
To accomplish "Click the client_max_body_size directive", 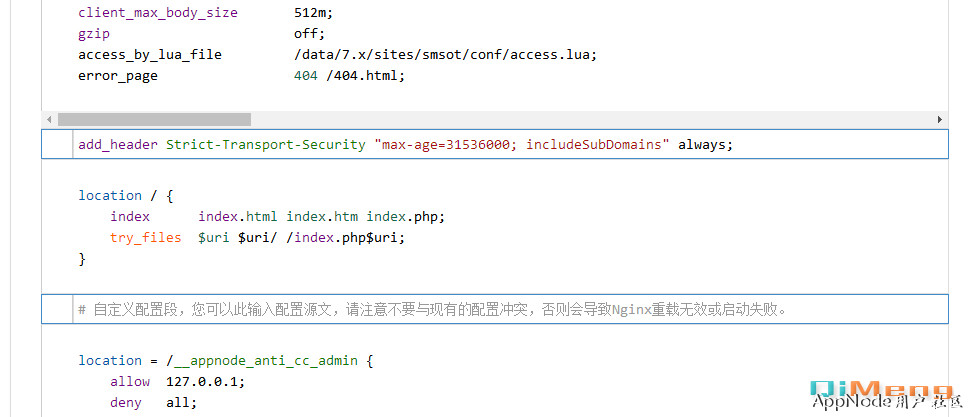I will tap(158, 13).
